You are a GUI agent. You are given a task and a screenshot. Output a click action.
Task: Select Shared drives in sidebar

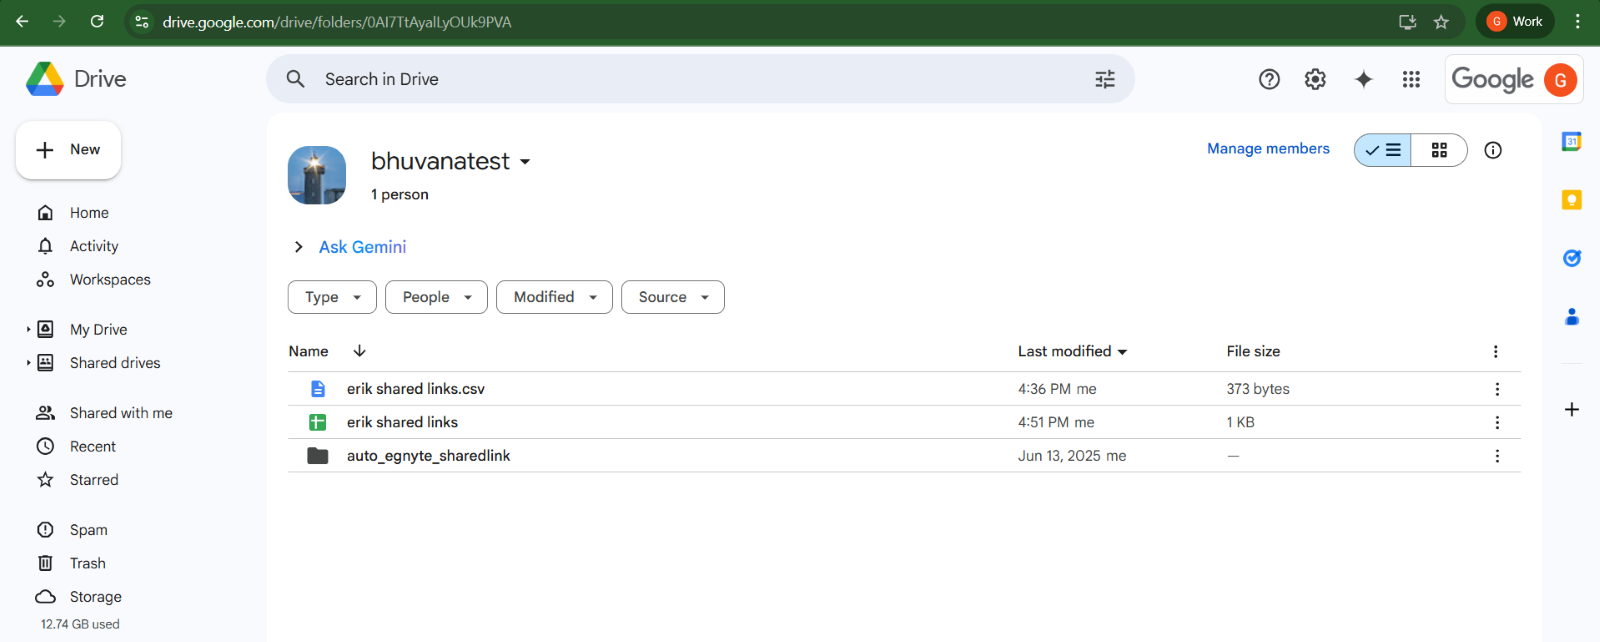(115, 363)
